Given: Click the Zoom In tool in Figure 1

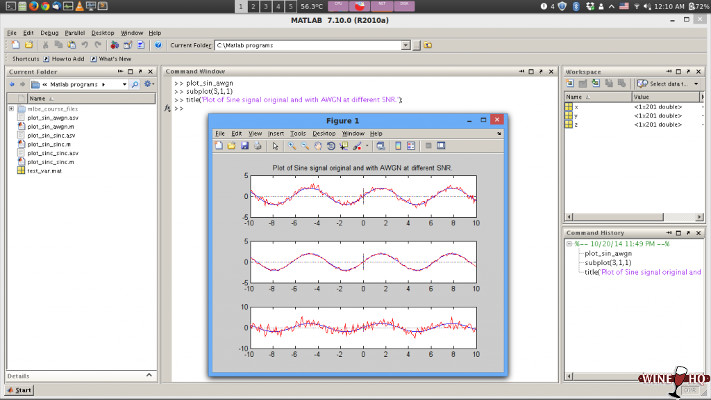Looking at the screenshot, I should point(292,146).
